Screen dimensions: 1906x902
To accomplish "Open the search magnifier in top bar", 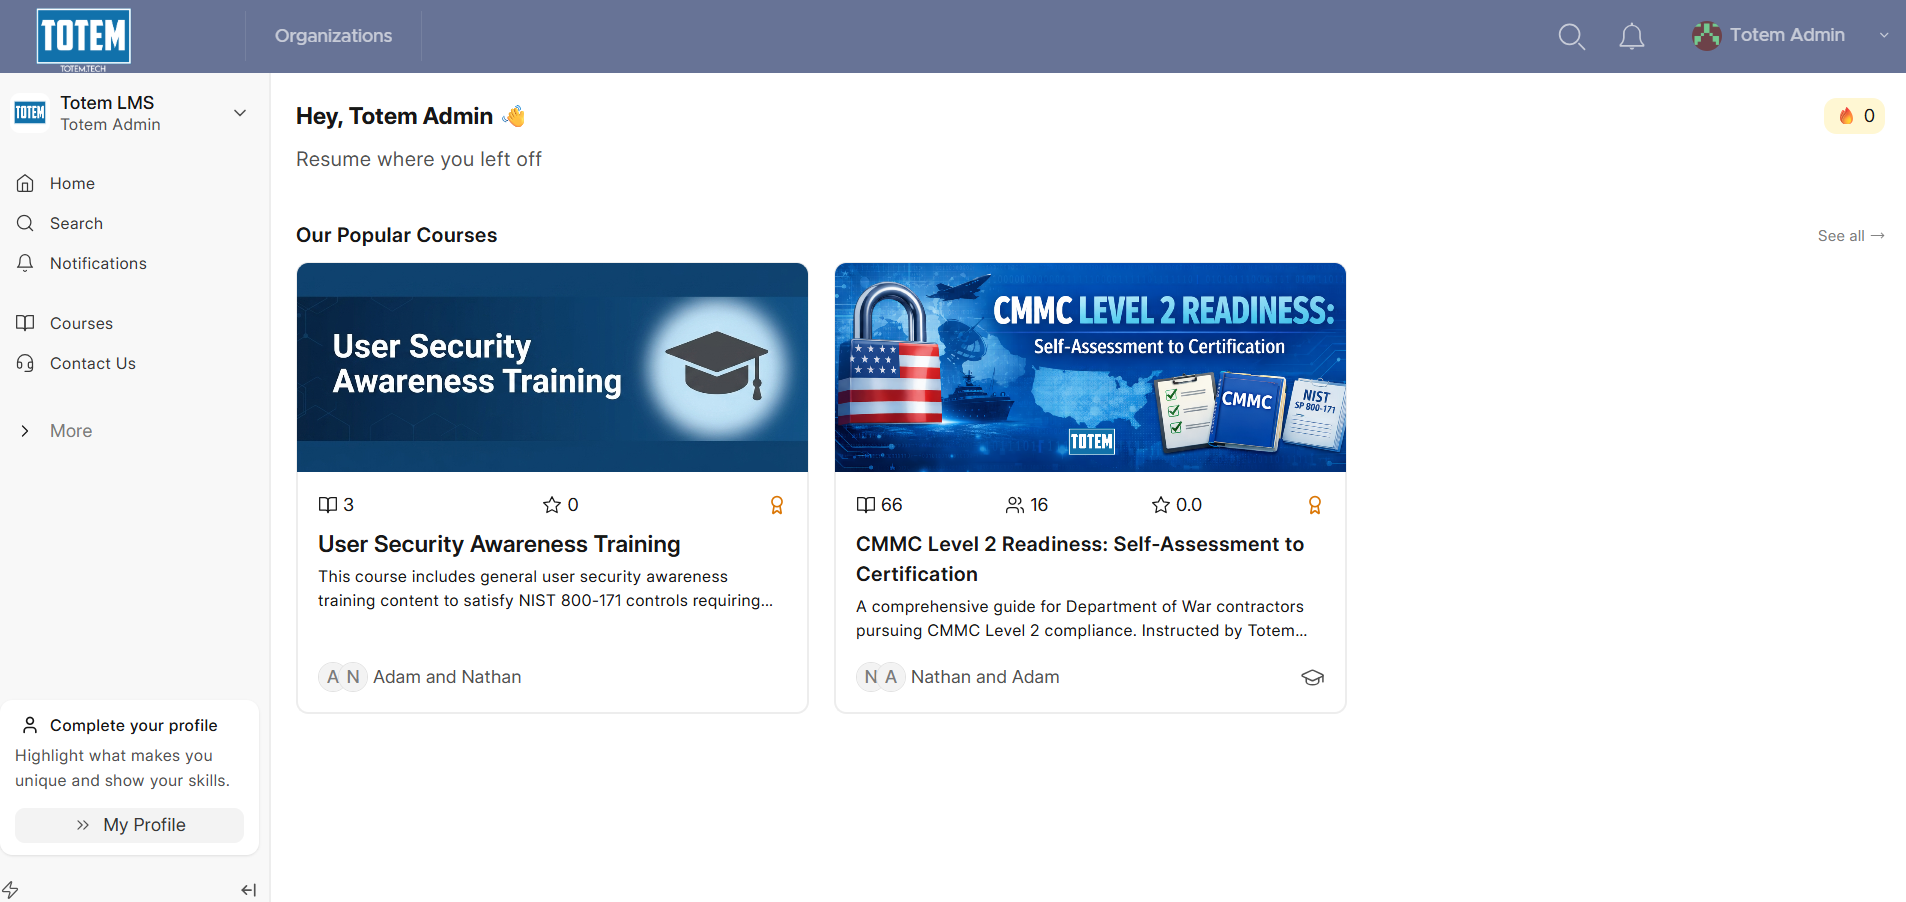I will 1571,37.
